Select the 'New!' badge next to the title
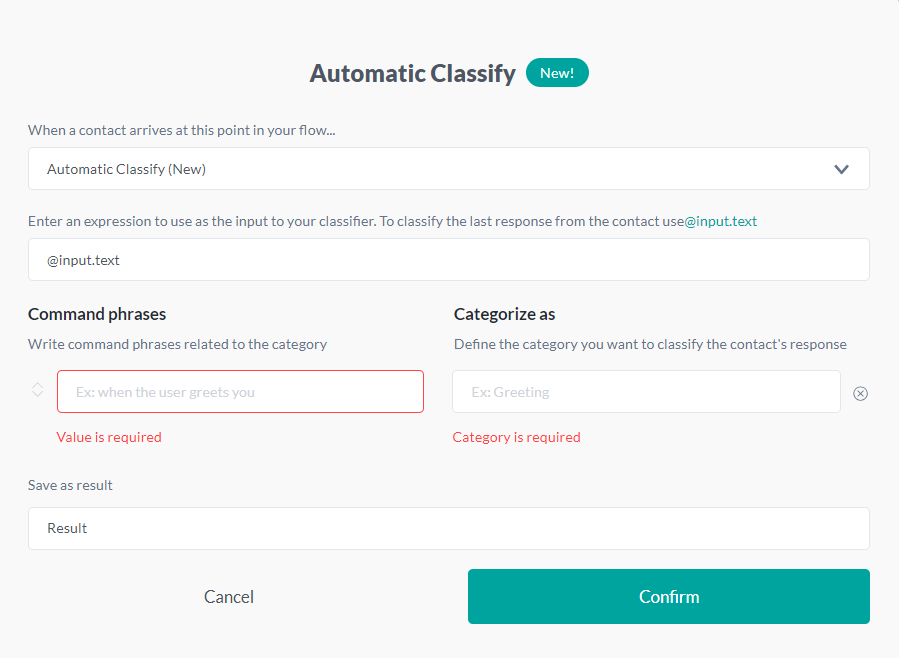The image size is (899, 658). tap(557, 72)
